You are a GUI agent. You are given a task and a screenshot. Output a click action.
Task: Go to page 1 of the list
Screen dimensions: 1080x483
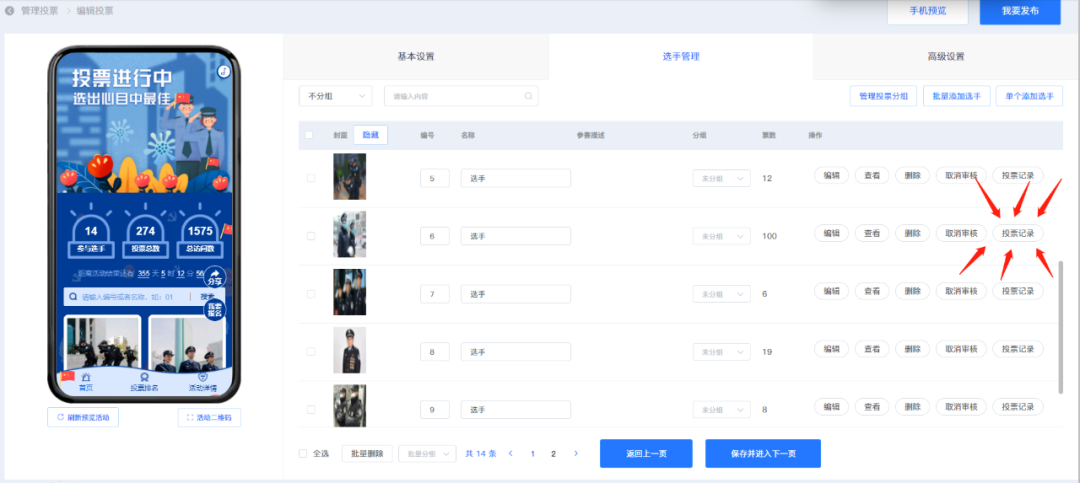pos(532,453)
